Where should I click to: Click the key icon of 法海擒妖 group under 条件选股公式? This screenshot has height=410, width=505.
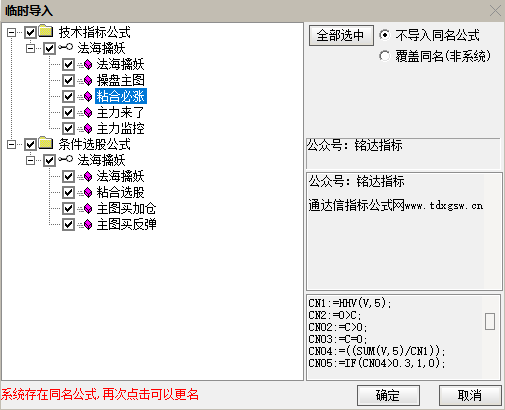[65, 160]
